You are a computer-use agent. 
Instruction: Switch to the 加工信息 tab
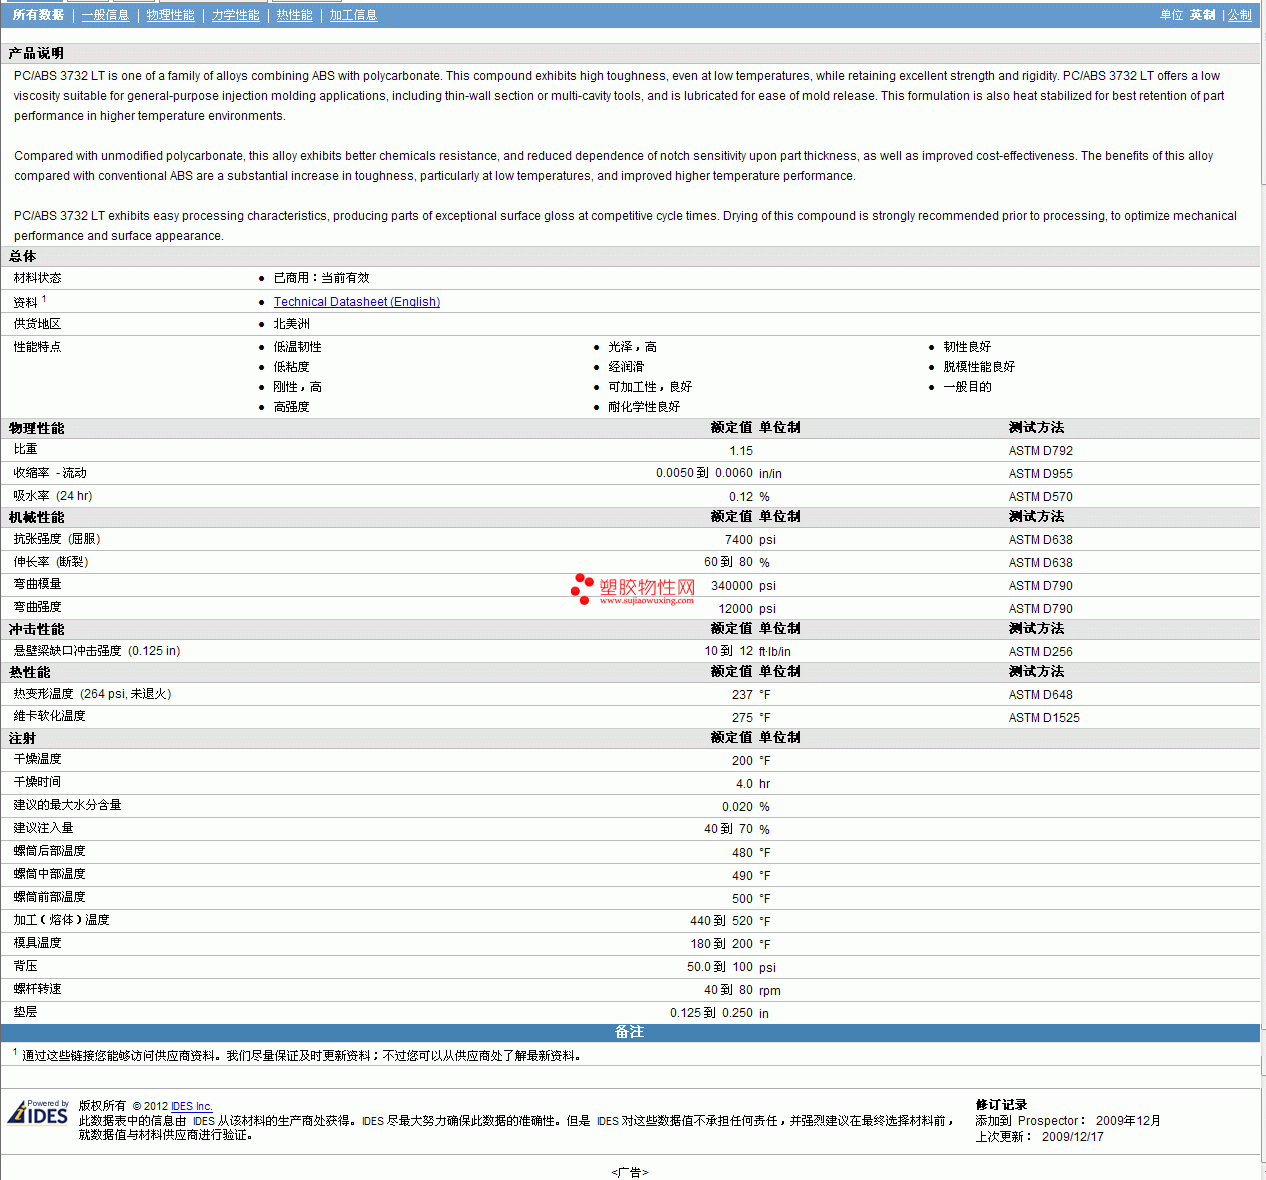354,15
